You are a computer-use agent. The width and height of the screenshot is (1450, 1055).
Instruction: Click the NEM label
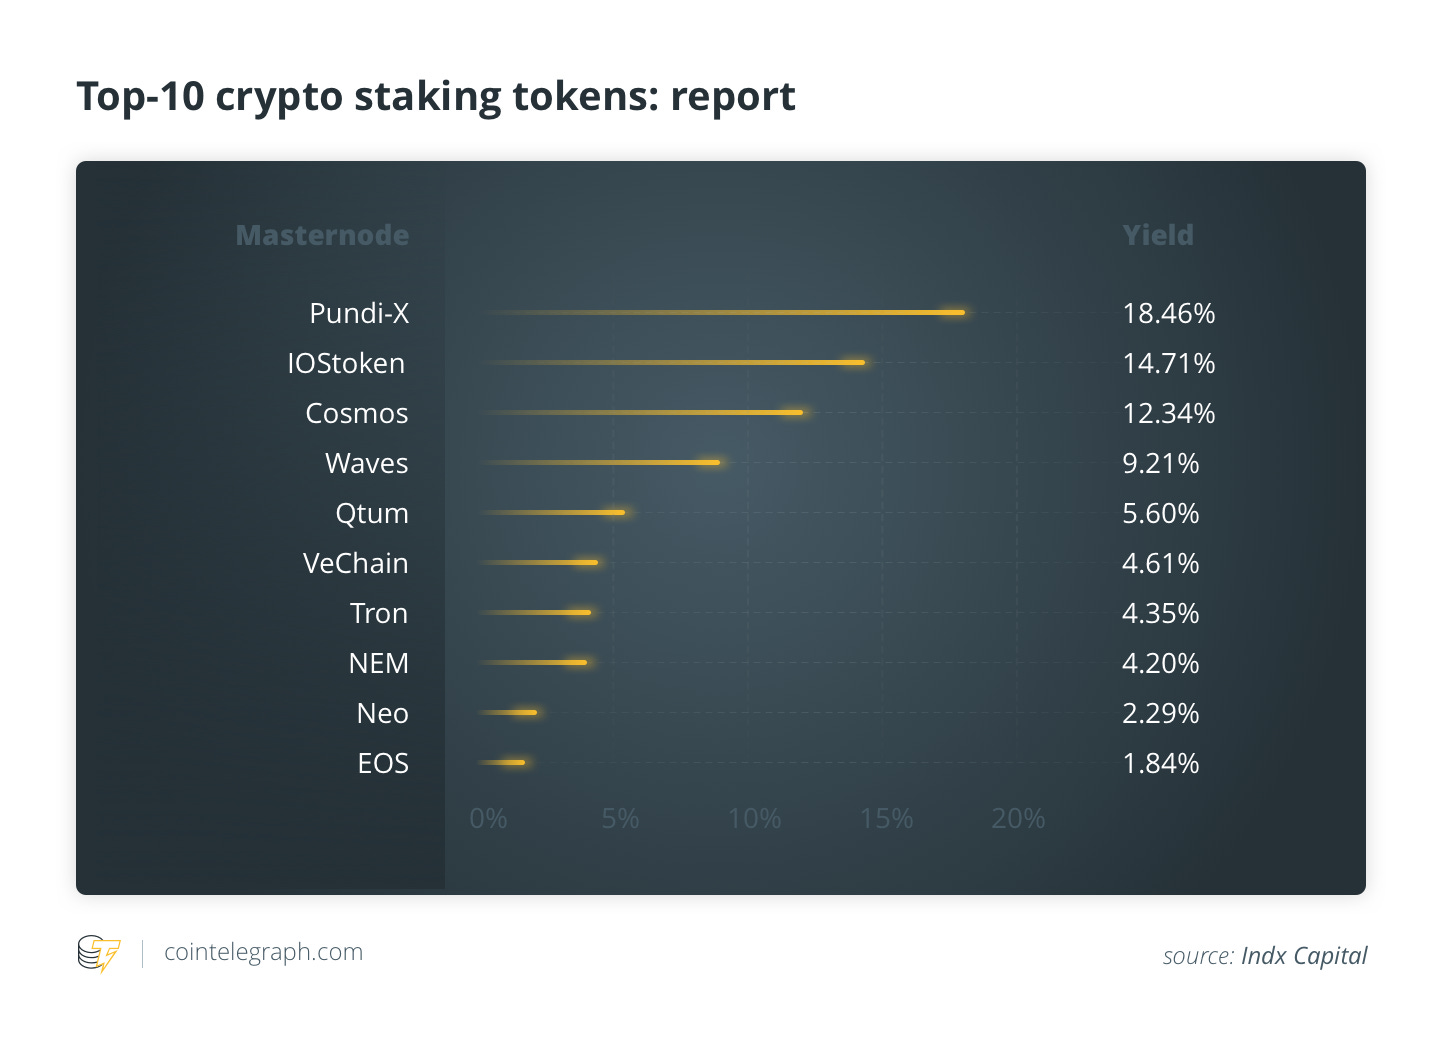(x=379, y=663)
